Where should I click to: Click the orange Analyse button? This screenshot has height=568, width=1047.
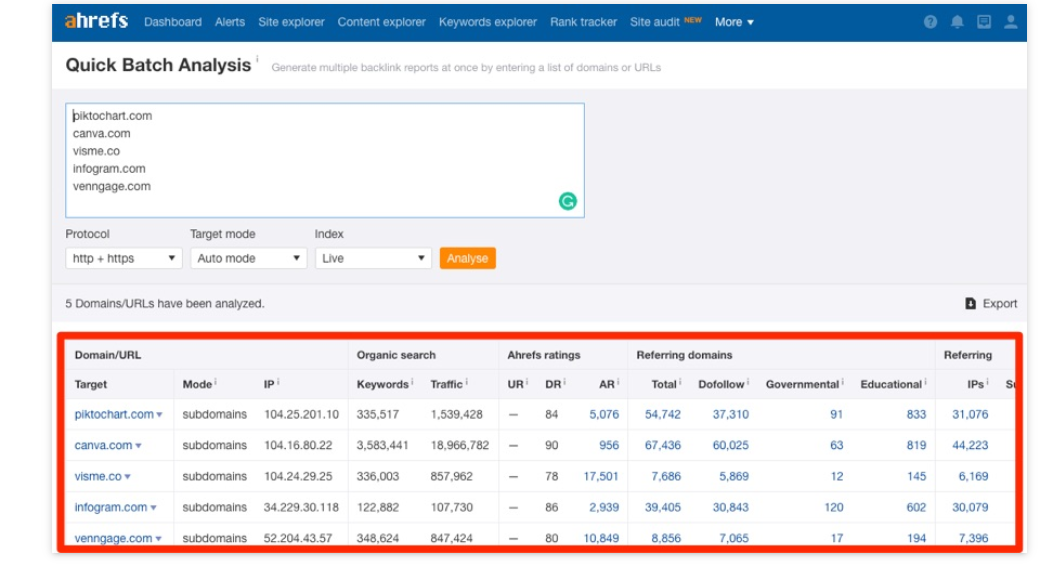pos(467,258)
